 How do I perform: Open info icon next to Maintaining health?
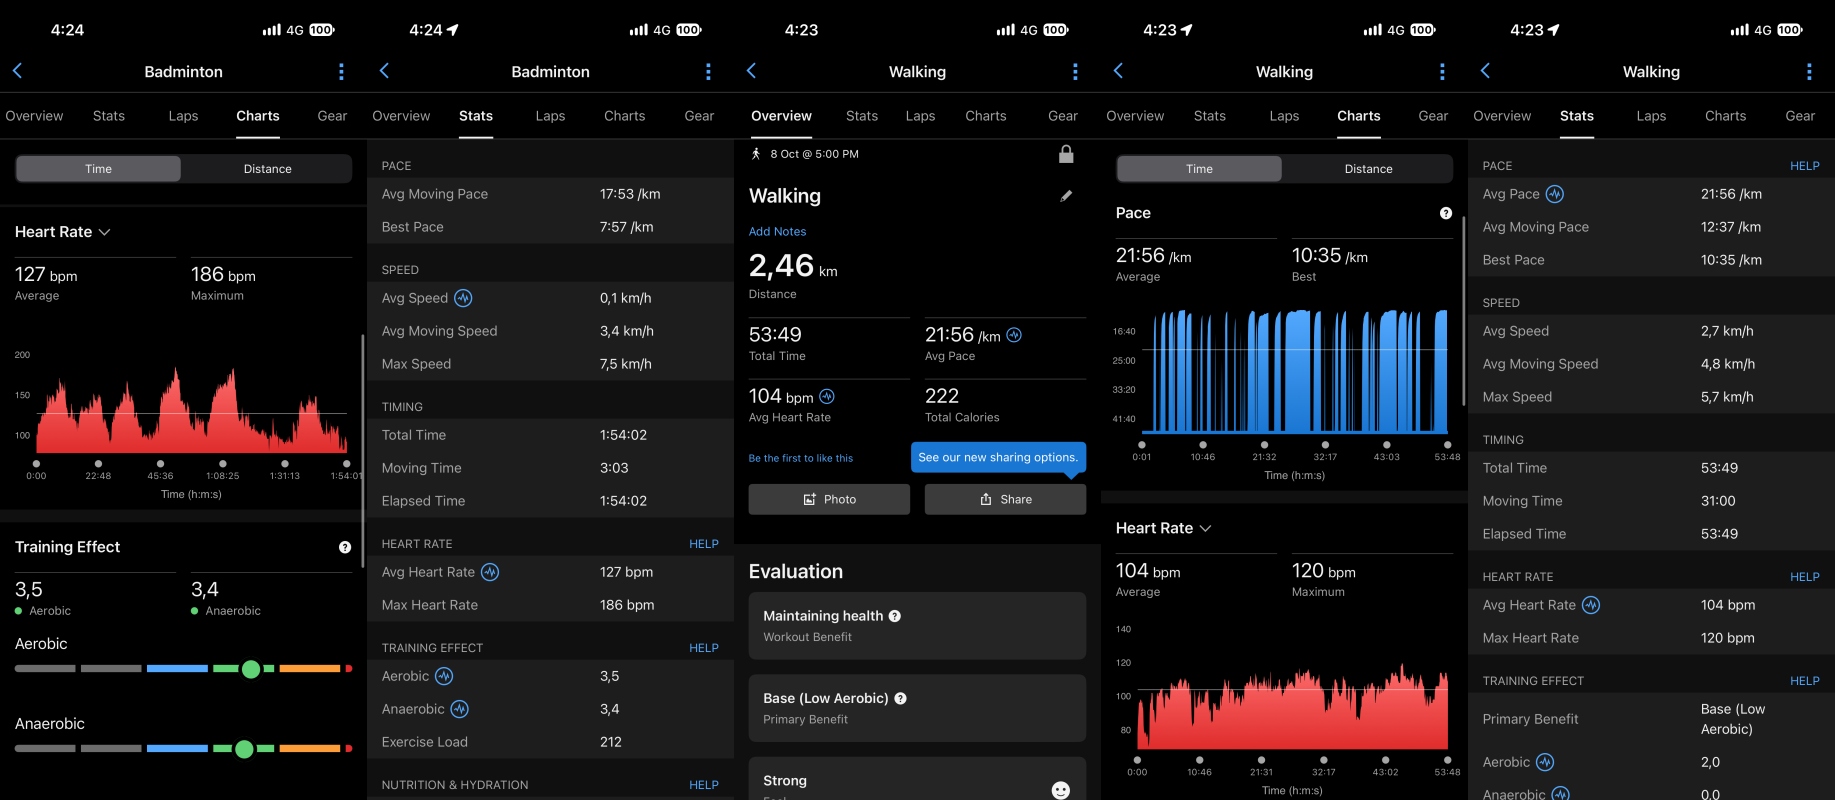point(895,616)
